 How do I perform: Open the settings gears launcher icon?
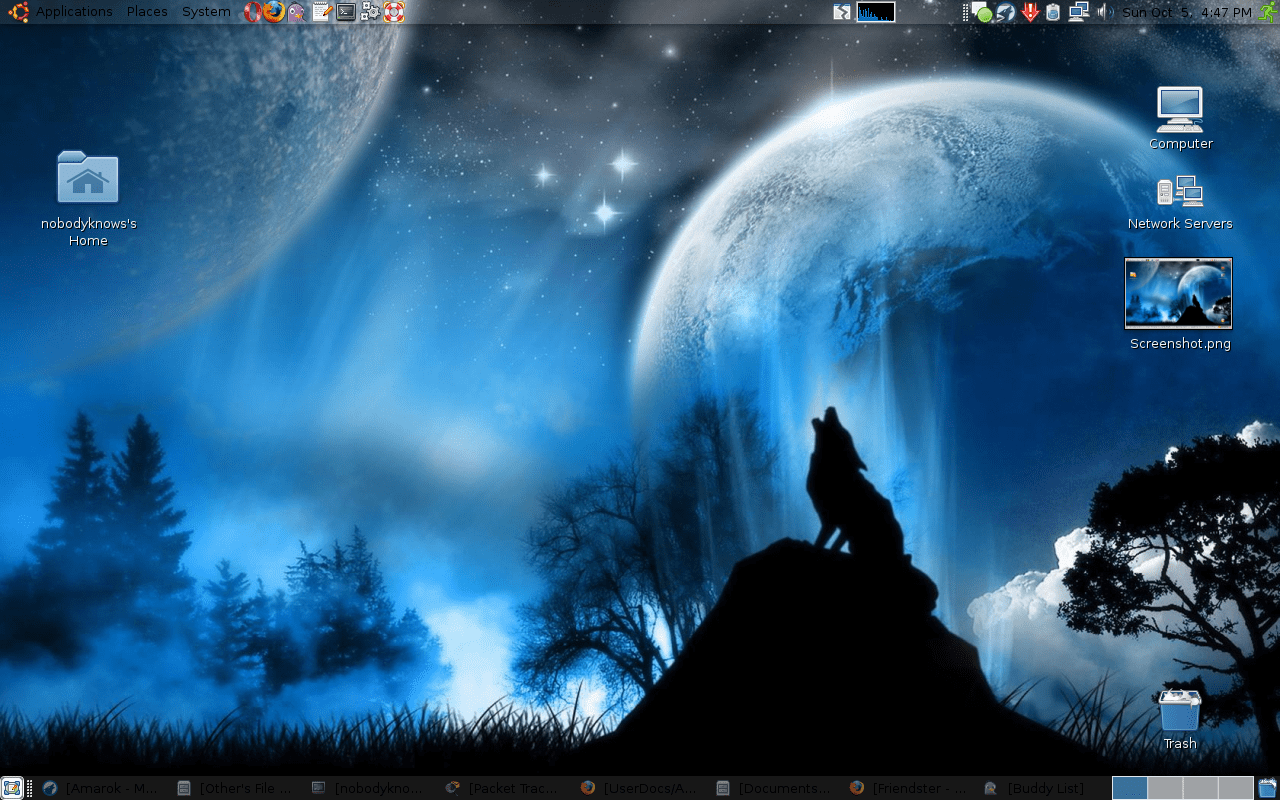370,12
